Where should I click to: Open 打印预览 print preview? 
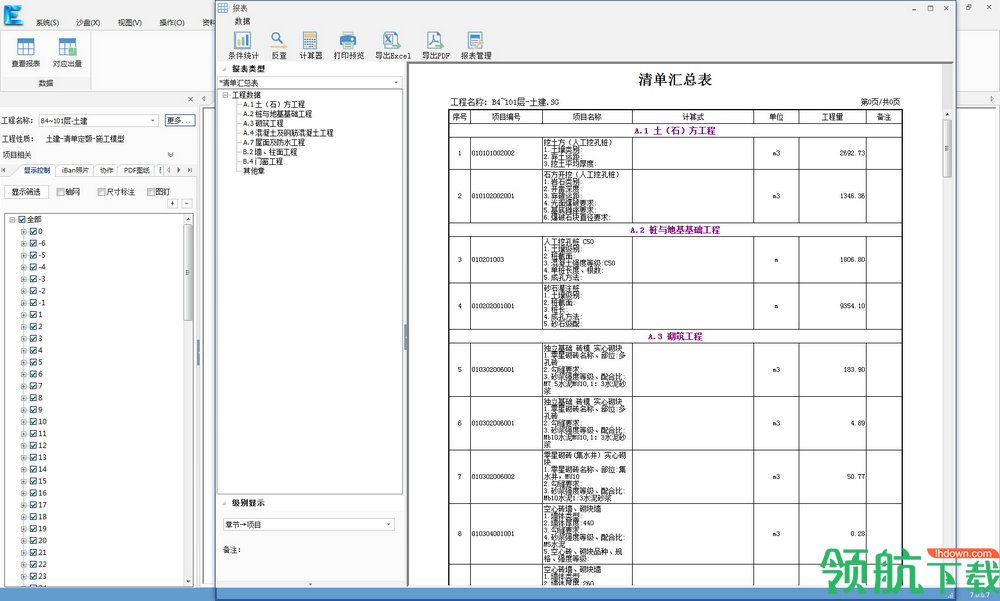pyautogui.click(x=348, y=45)
